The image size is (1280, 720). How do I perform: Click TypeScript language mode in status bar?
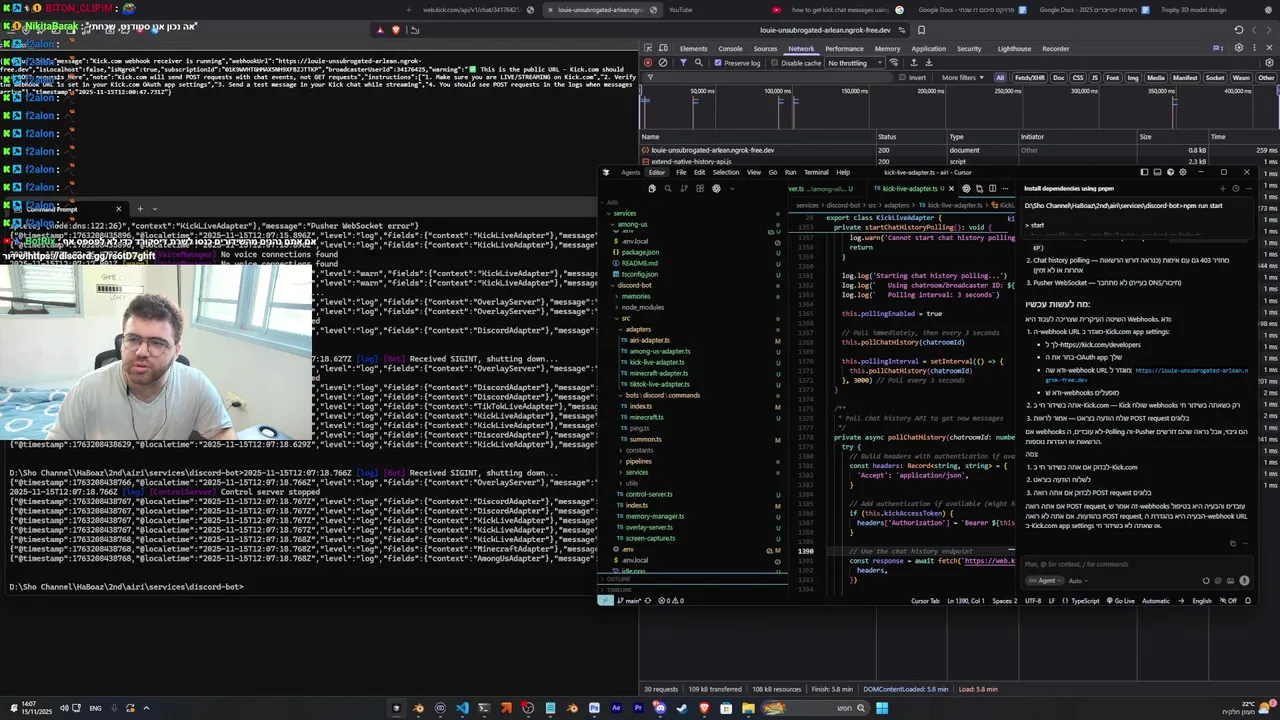click(1085, 601)
